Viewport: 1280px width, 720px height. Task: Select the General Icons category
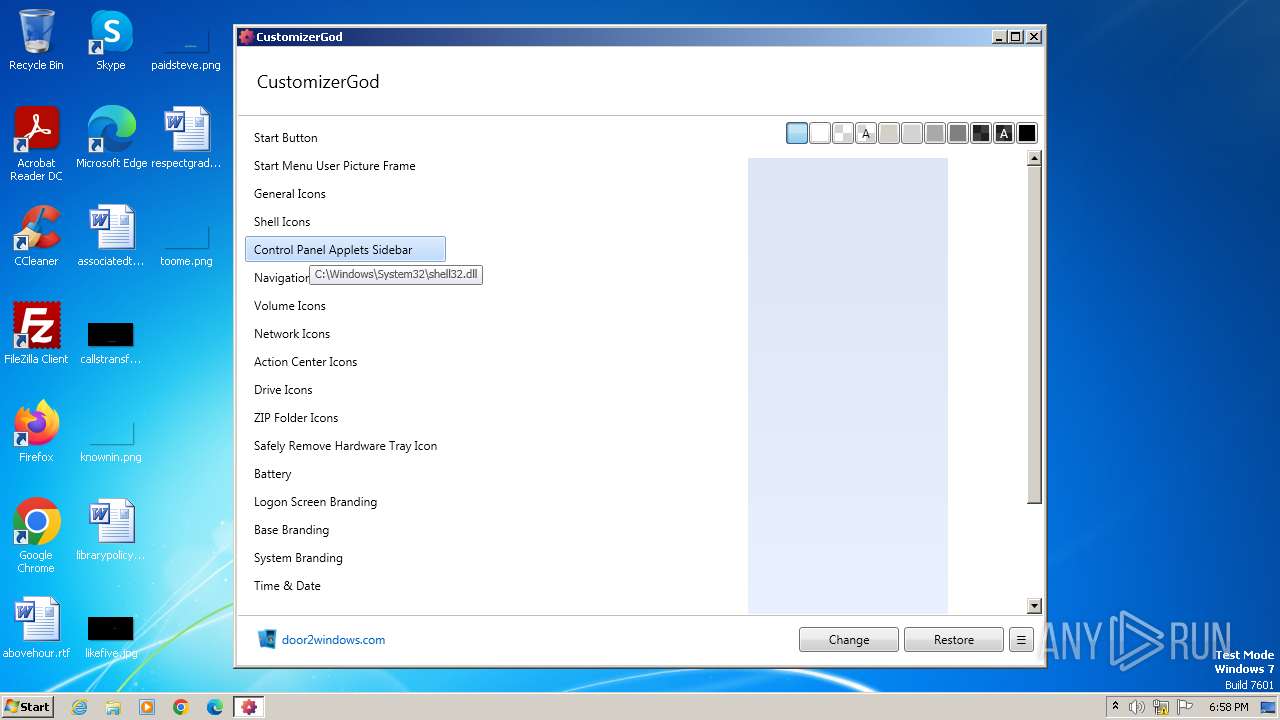click(345, 194)
